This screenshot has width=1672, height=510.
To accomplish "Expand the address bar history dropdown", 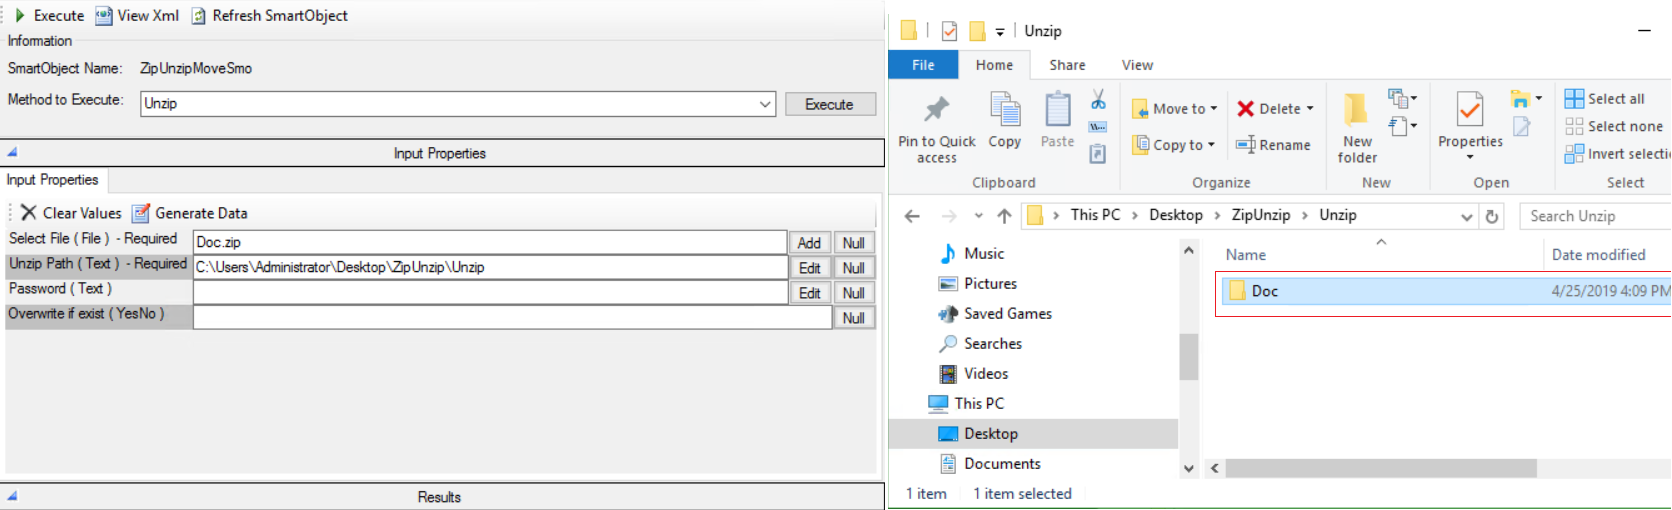I will point(1466,216).
